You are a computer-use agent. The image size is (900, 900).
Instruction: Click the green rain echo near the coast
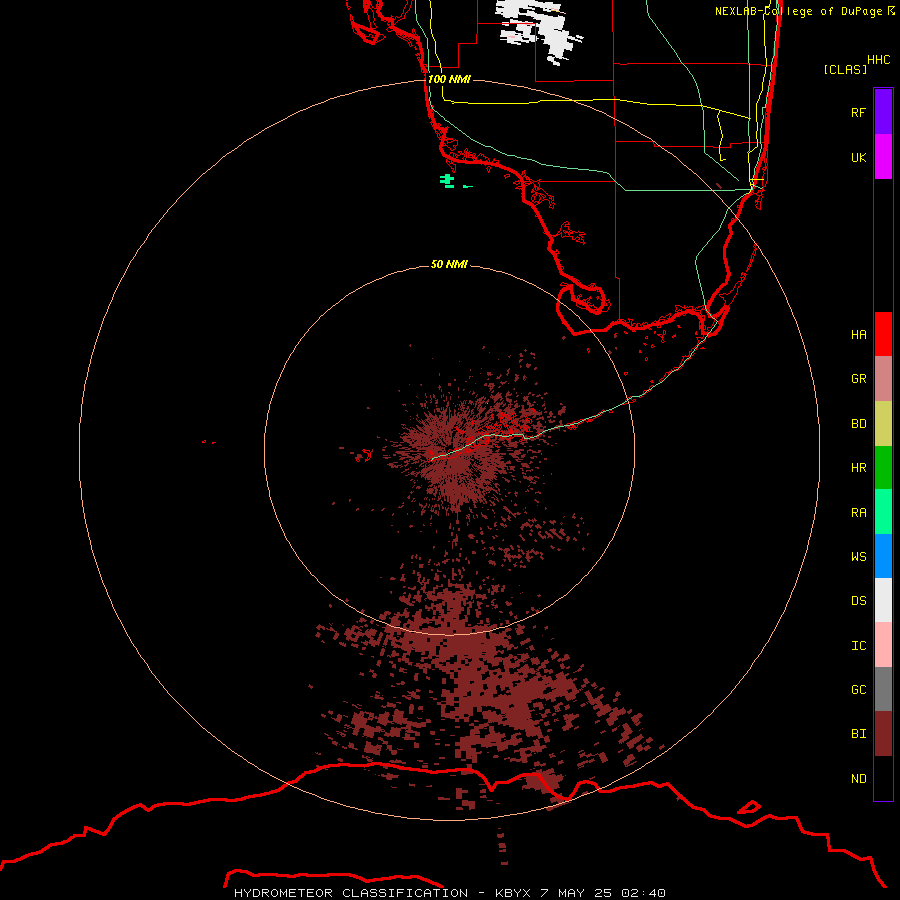448,181
